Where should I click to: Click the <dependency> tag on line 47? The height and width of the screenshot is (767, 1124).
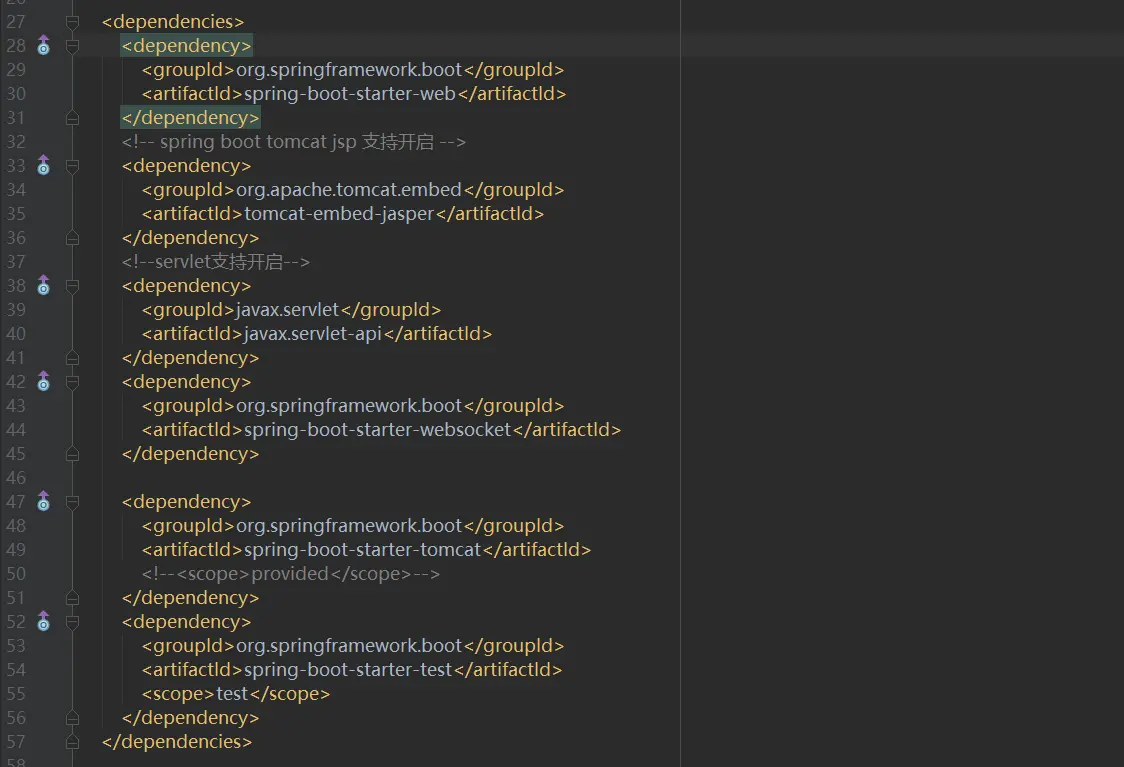186,502
